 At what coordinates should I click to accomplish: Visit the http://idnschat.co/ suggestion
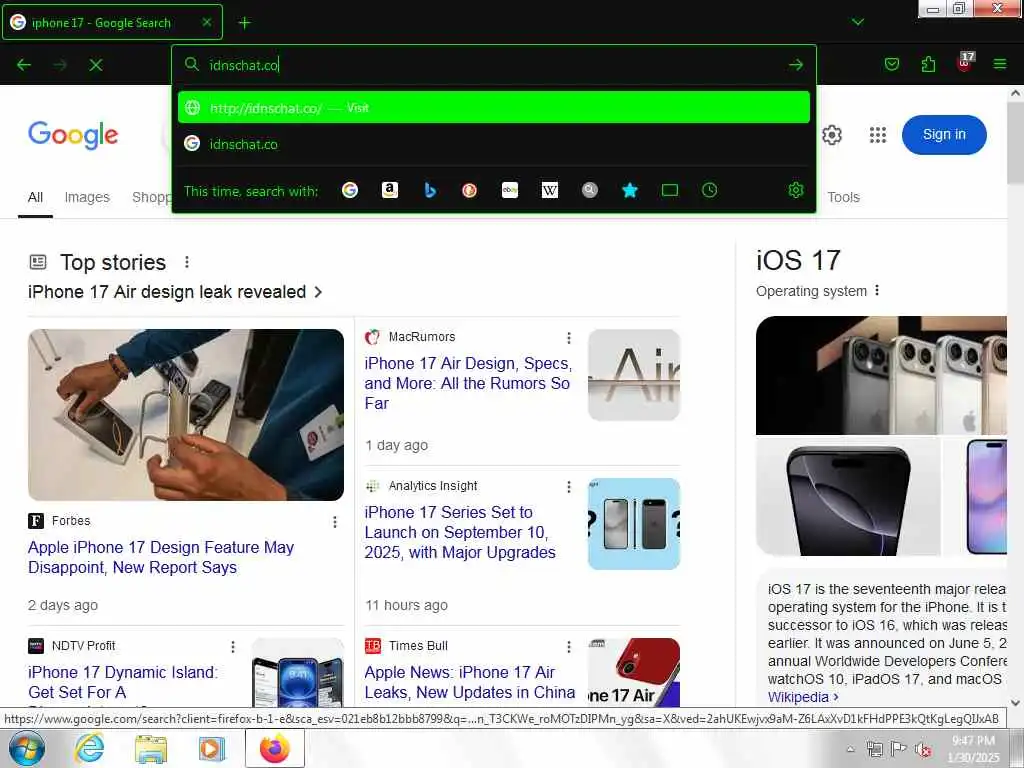494,108
